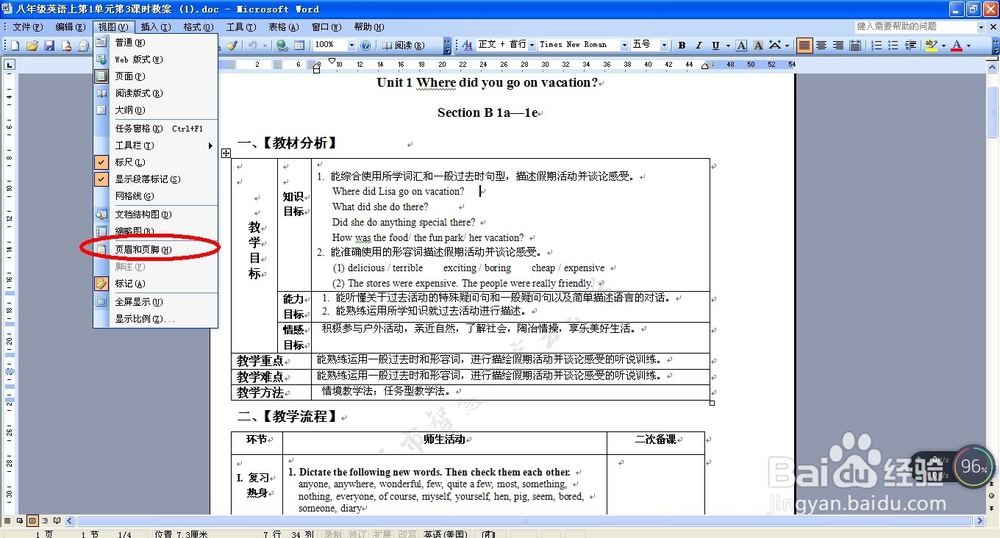This screenshot has height=538, width=1000.
Task: Open the Styles and Formatting pane icon
Action: [x=467, y=45]
